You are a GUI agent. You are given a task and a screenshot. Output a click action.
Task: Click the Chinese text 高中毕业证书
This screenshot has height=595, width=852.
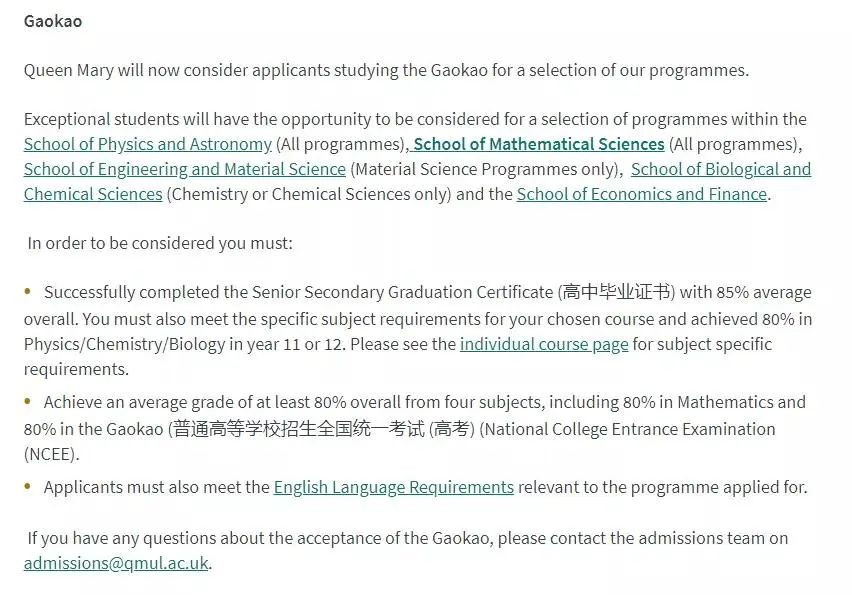616,292
